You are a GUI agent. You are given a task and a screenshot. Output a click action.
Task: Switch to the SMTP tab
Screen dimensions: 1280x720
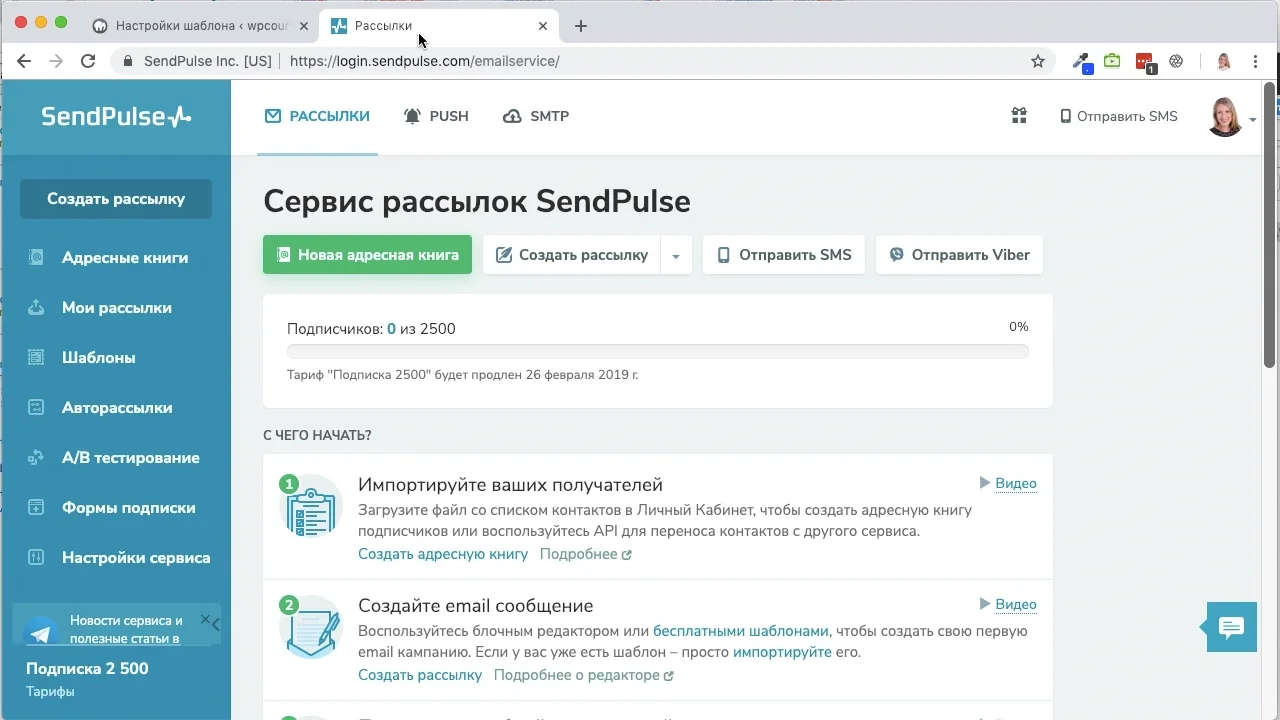coord(536,116)
